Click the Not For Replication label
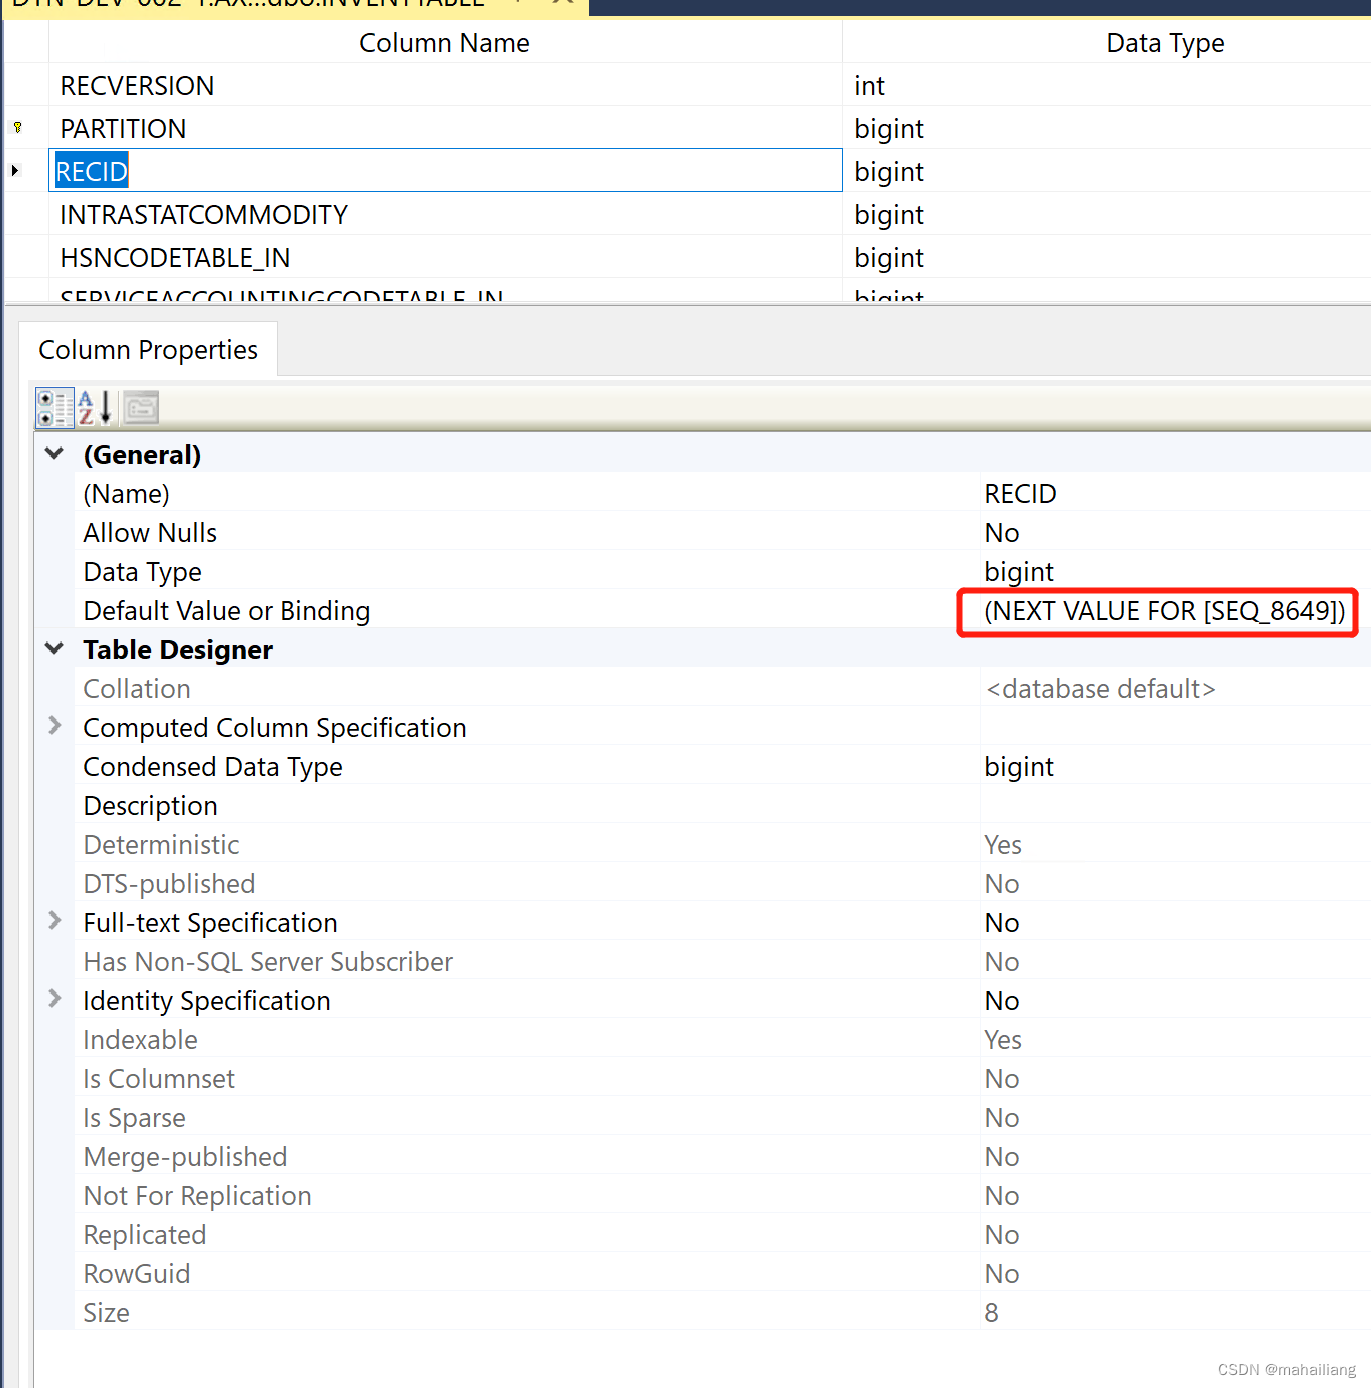Screen dimensions: 1371x1388 (197, 1196)
